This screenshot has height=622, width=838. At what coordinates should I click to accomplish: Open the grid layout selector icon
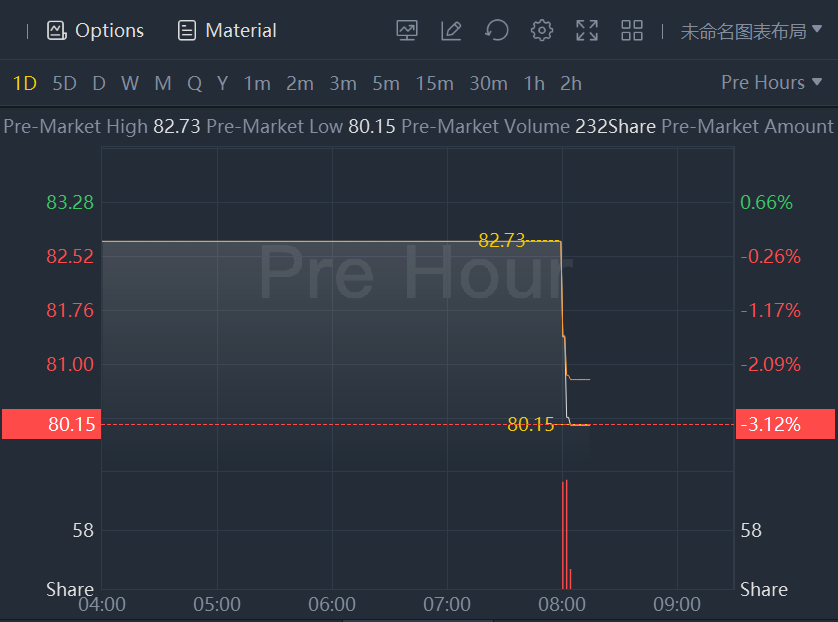pyautogui.click(x=632, y=31)
